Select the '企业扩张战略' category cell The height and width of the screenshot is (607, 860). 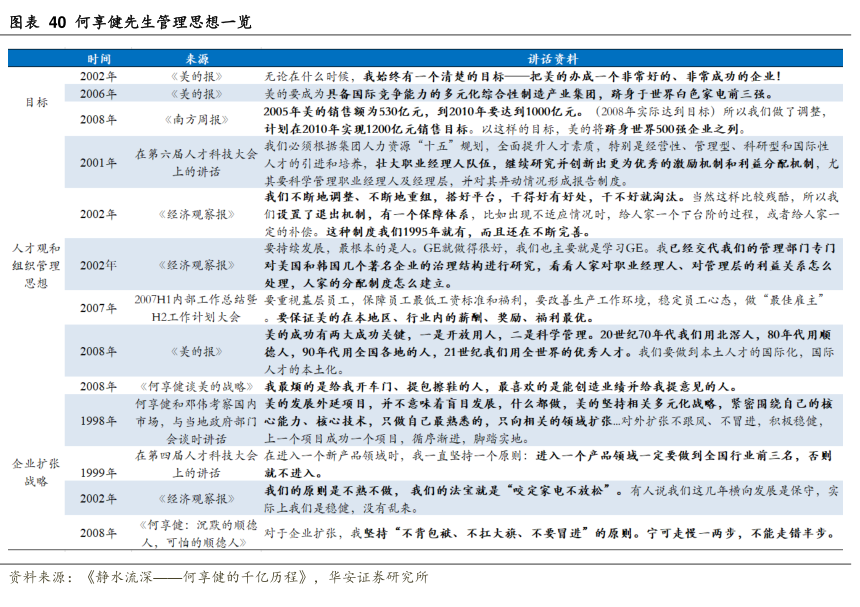[x=36, y=472]
